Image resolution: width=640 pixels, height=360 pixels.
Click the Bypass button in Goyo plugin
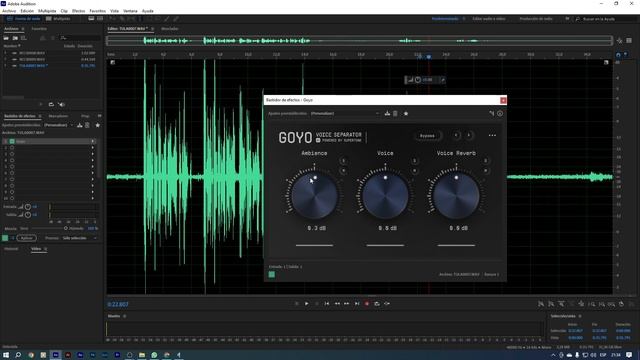coord(427,136)
